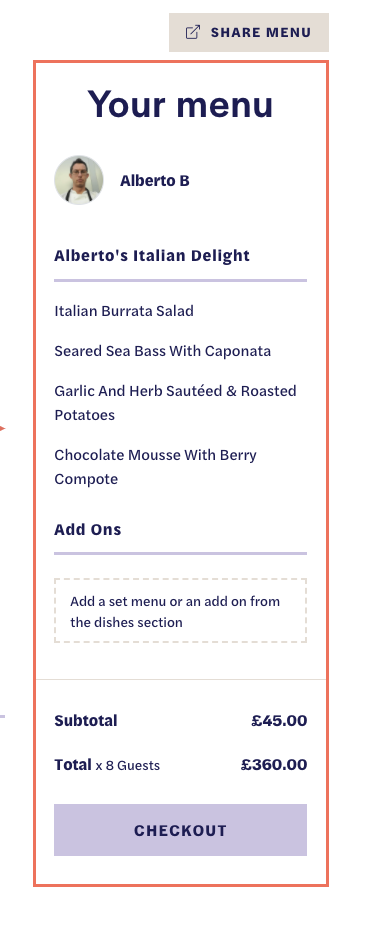Screen dimensions: 370x930
Task: Click the Italian Burrata Salad dish
Action: coord(124,311)
